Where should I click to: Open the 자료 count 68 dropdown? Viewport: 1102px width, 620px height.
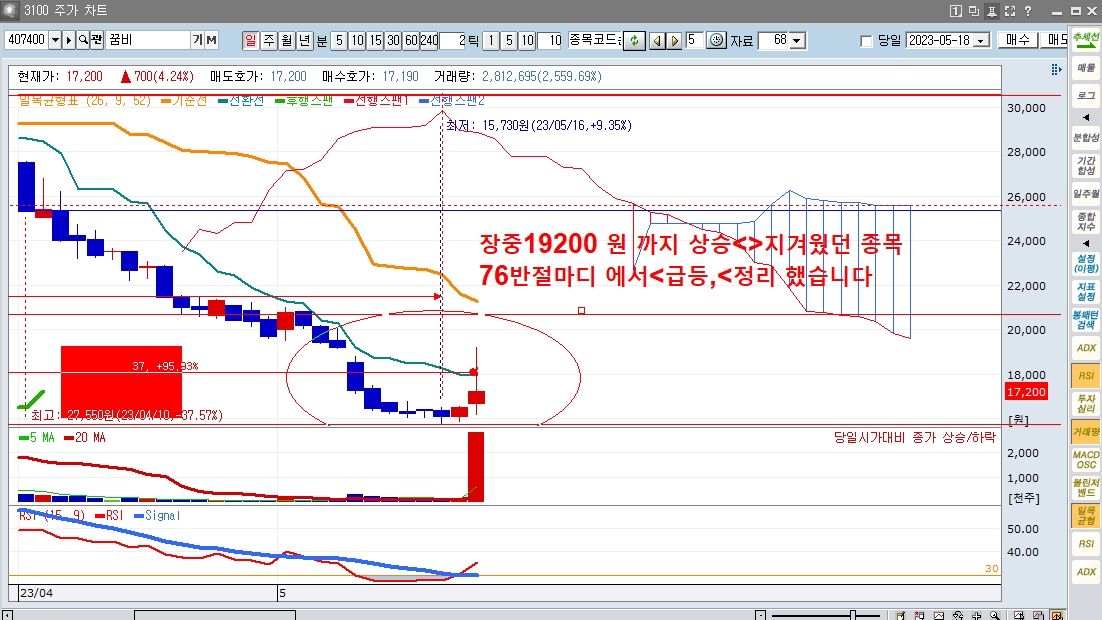pyautogui.click(x=797, y=40)
